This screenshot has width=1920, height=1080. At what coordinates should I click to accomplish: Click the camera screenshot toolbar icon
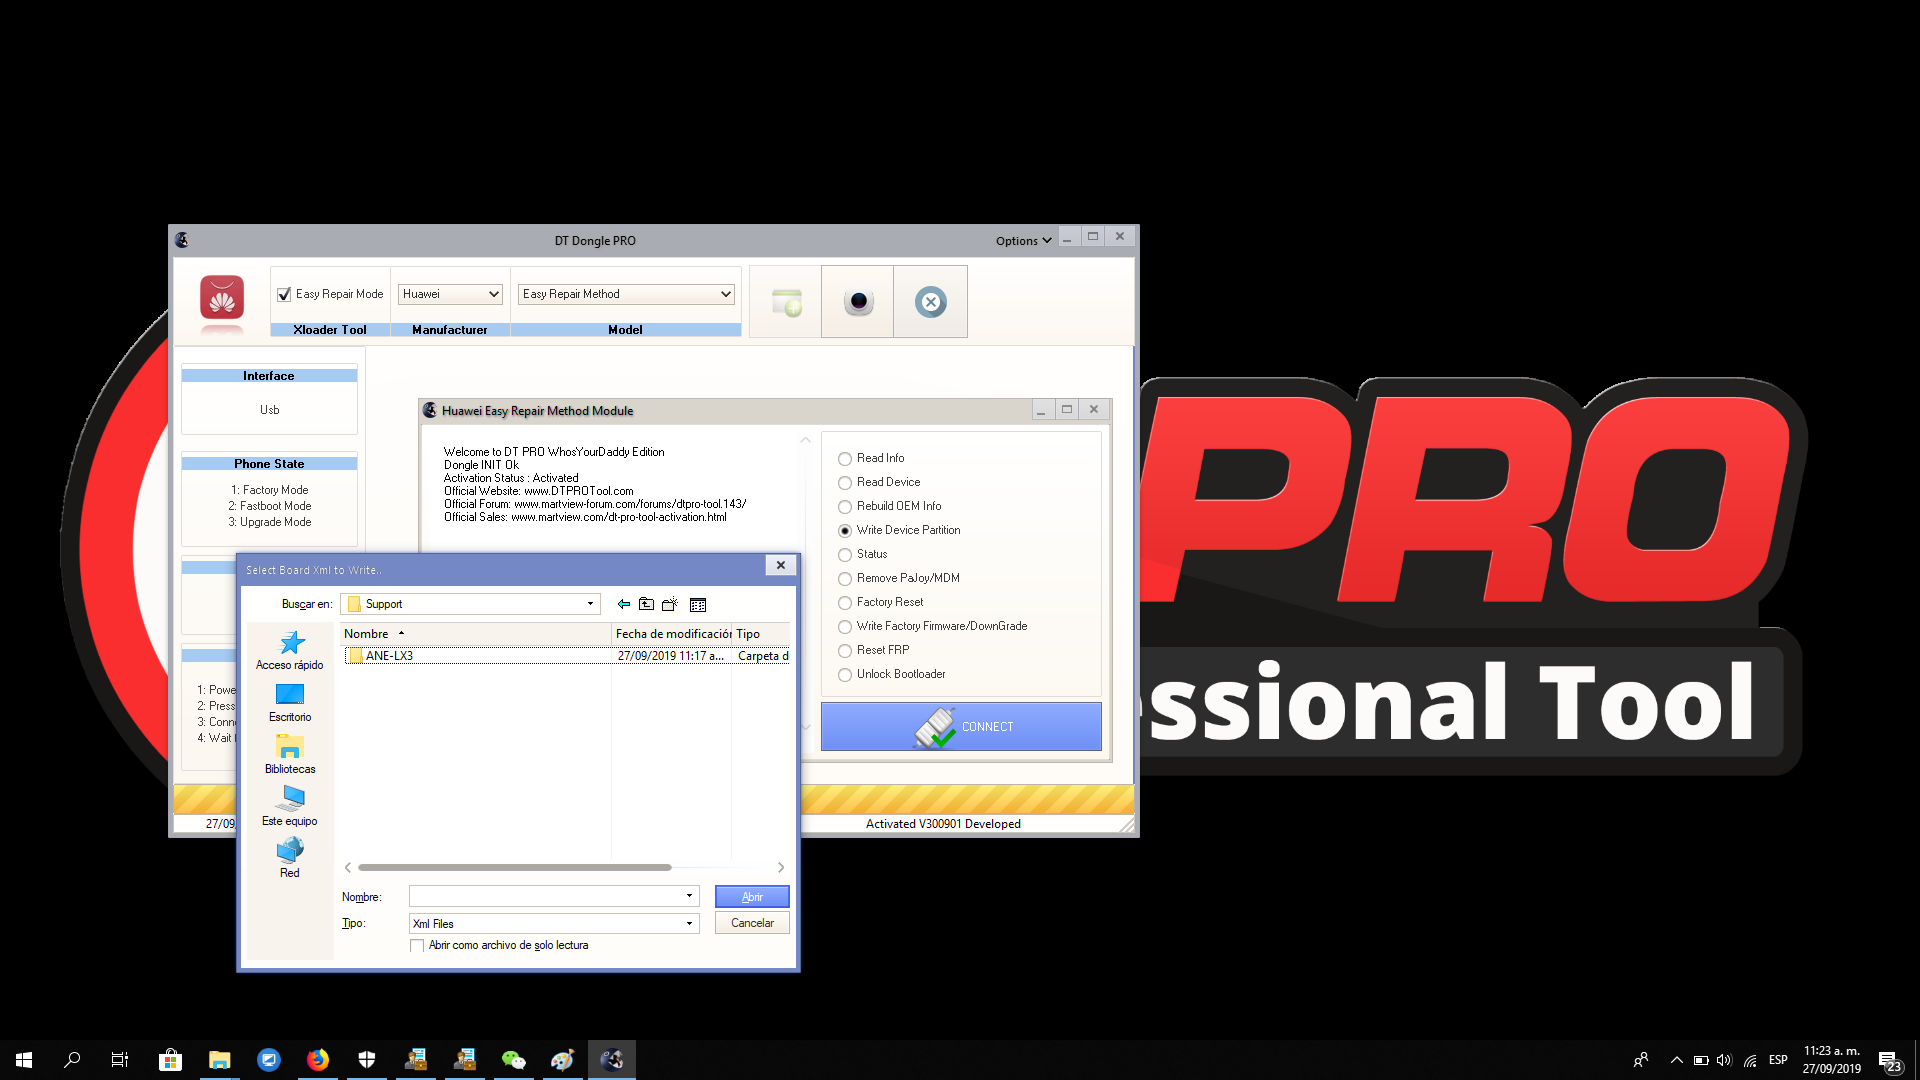(x=858, y=302)
